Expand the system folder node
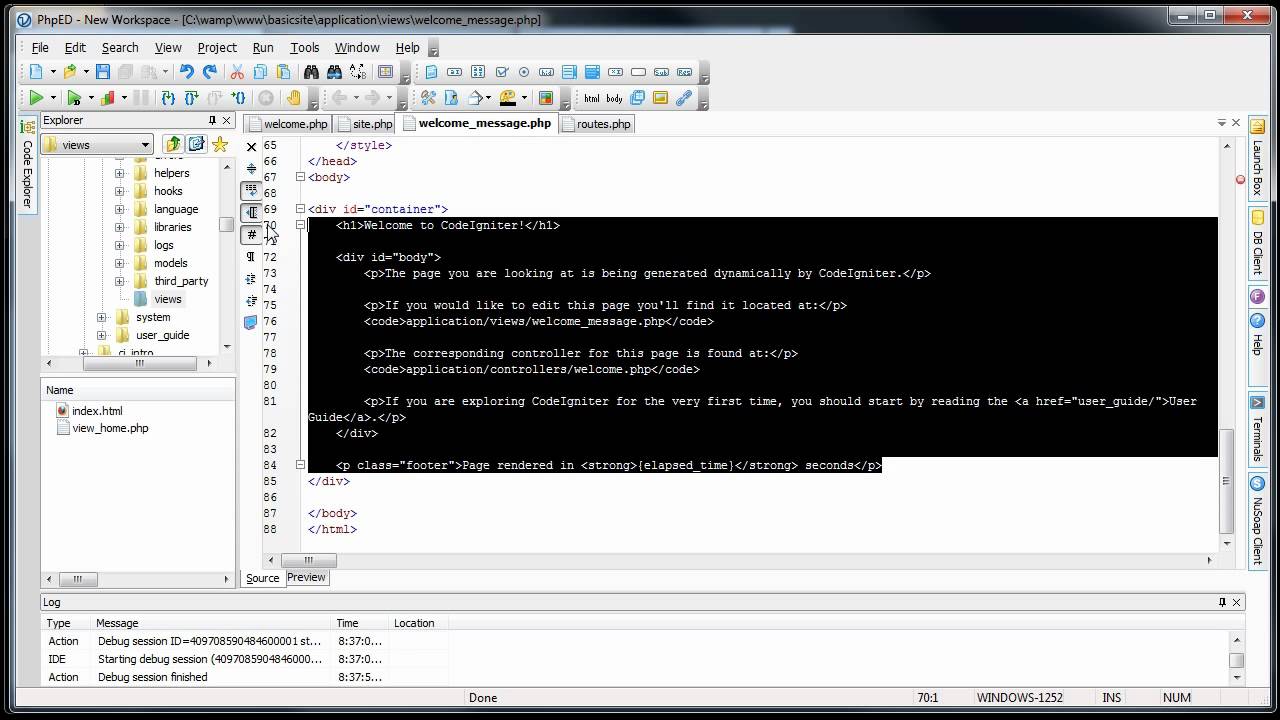 (101, 317)
